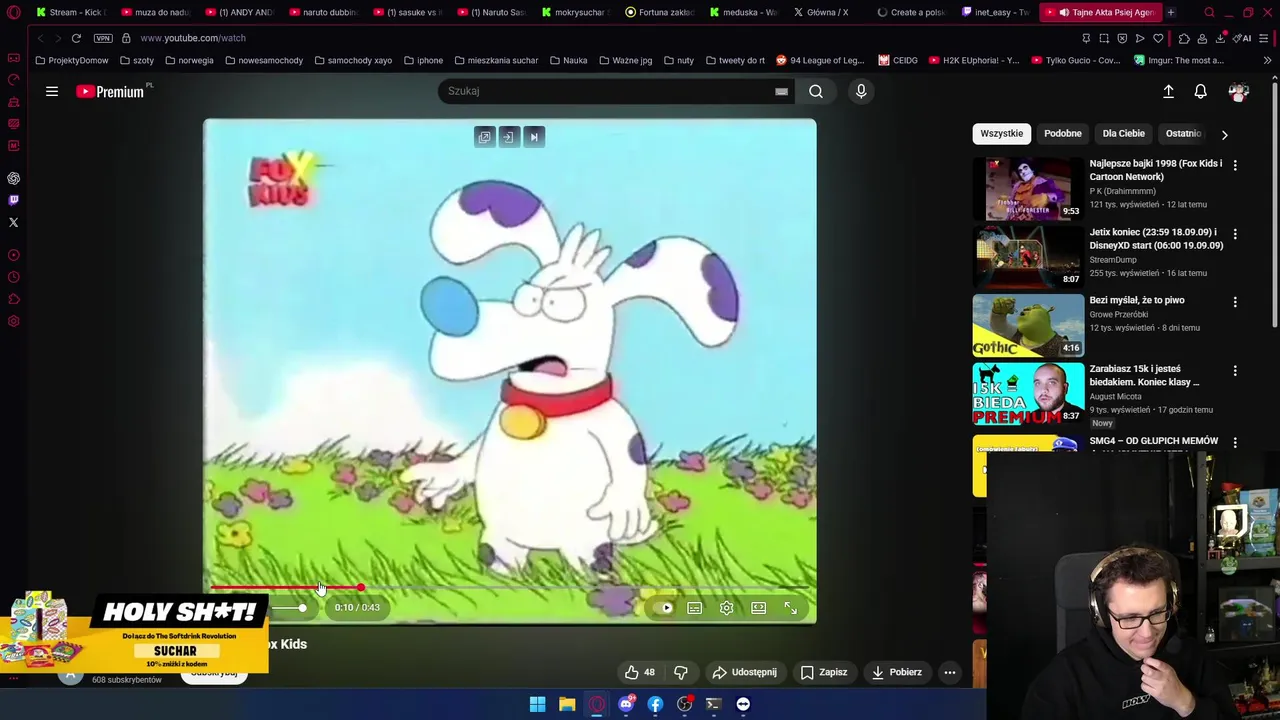Screen dimensions: 1280x720
Task: Switch player to theater mode
Action: [759, 608]
